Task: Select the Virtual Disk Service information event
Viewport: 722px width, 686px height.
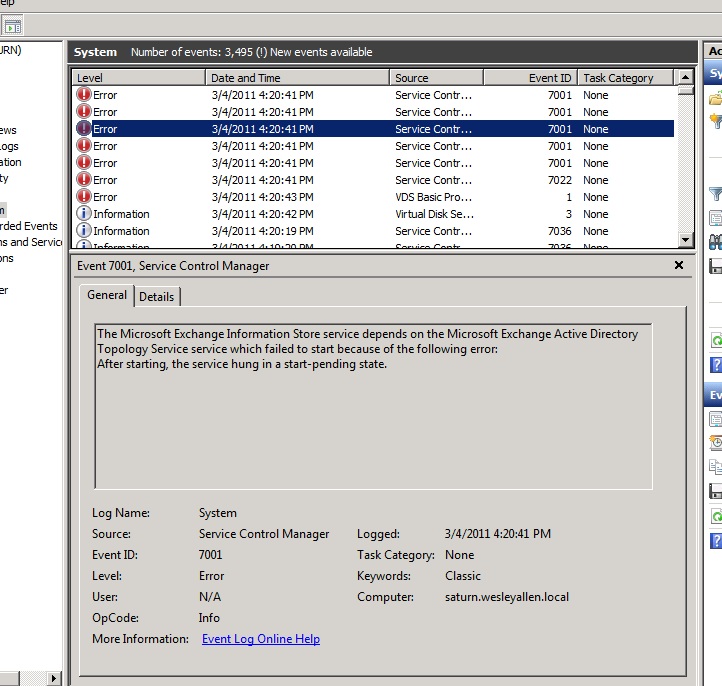Action: click(x=373, y=214)
